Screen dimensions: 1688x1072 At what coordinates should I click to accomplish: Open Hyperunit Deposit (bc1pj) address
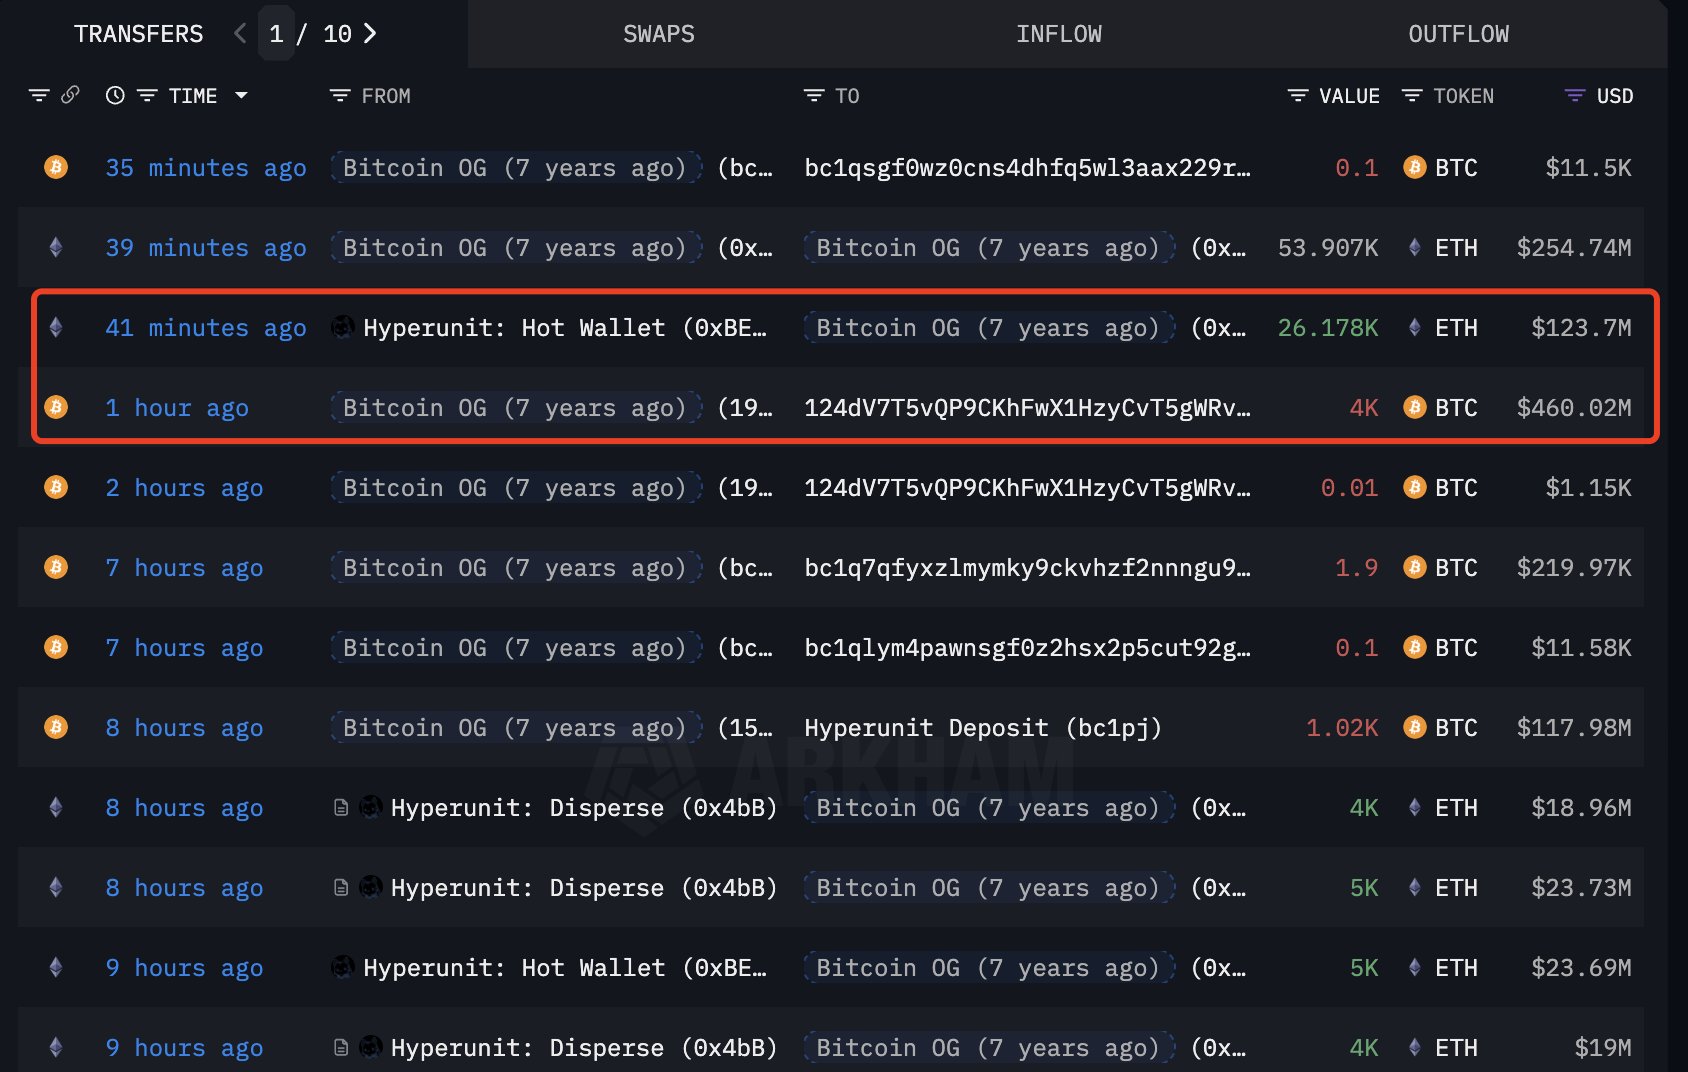click(x=983, y=727)
